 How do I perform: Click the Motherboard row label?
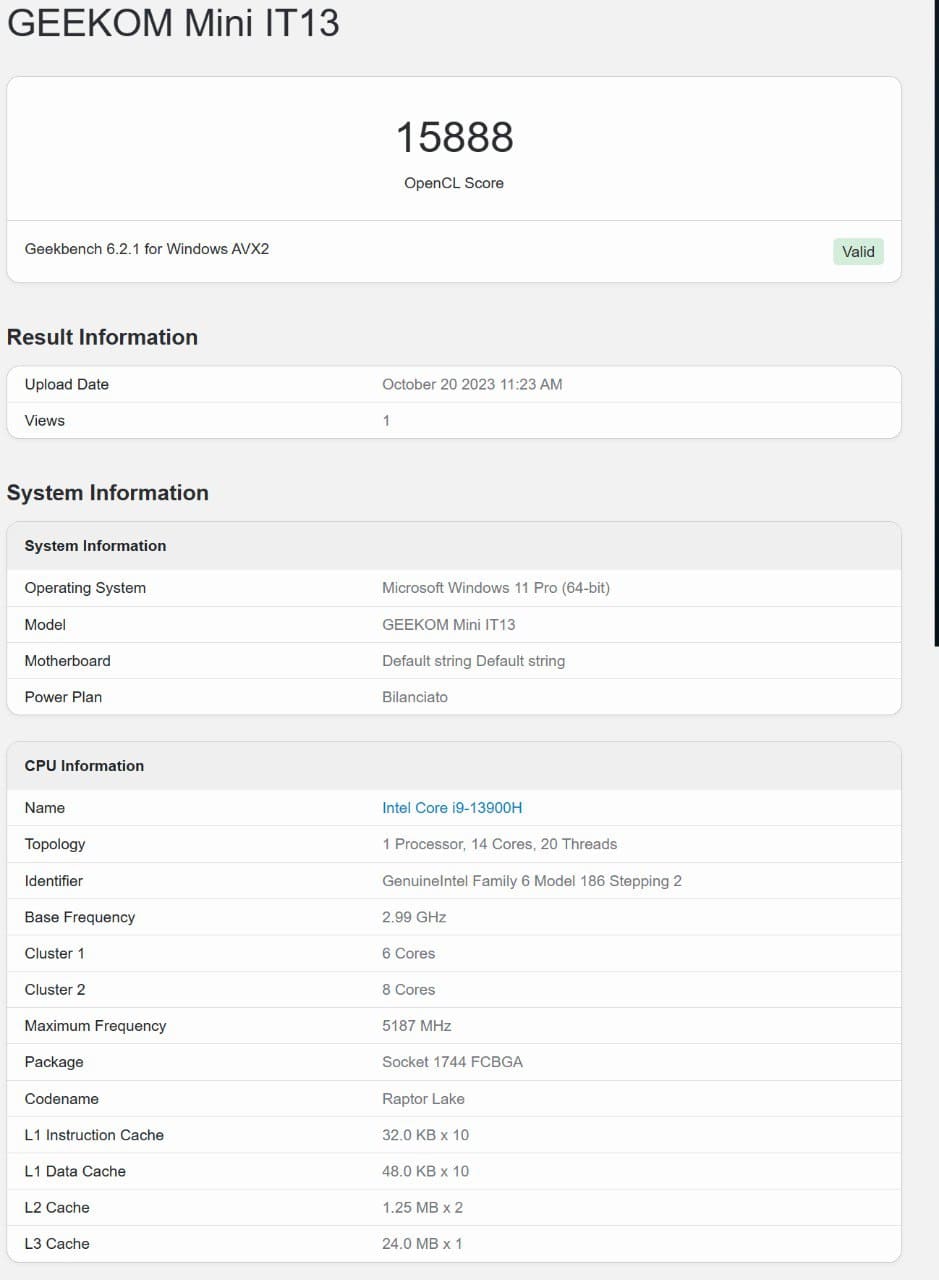tap(68, 661)
